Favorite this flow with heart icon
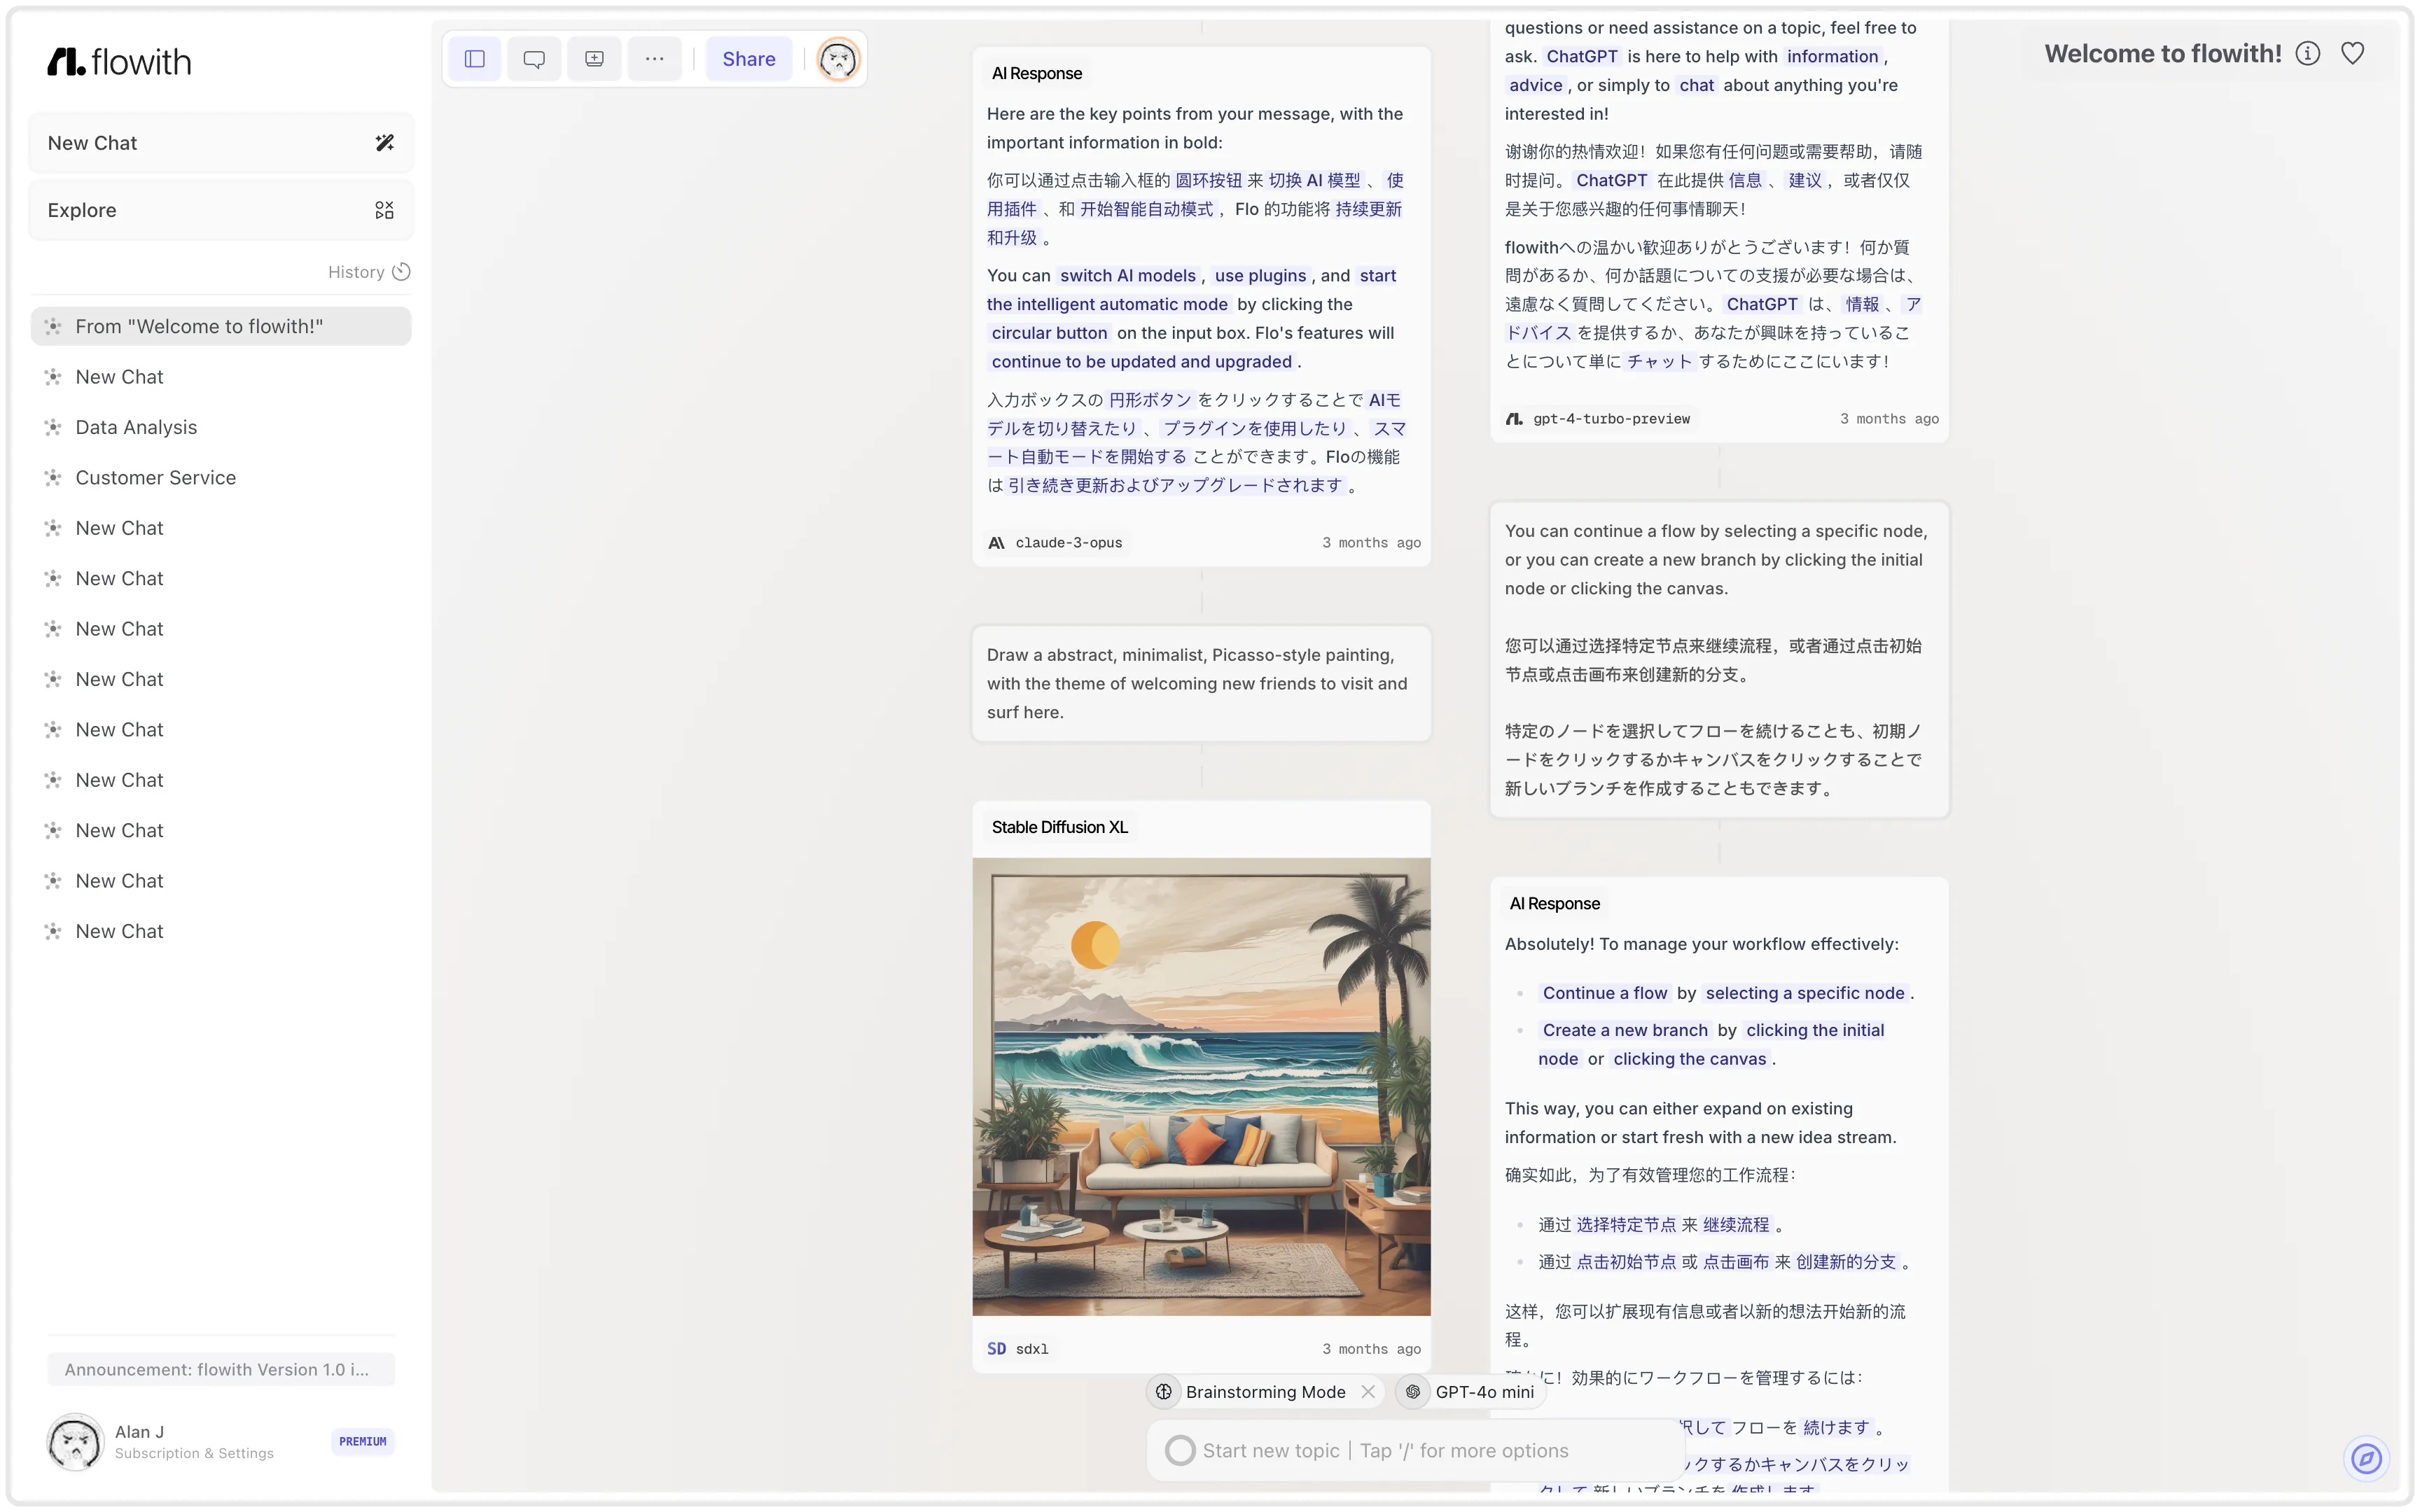Screen dimensions: 2420x1512 (2352, 54)
